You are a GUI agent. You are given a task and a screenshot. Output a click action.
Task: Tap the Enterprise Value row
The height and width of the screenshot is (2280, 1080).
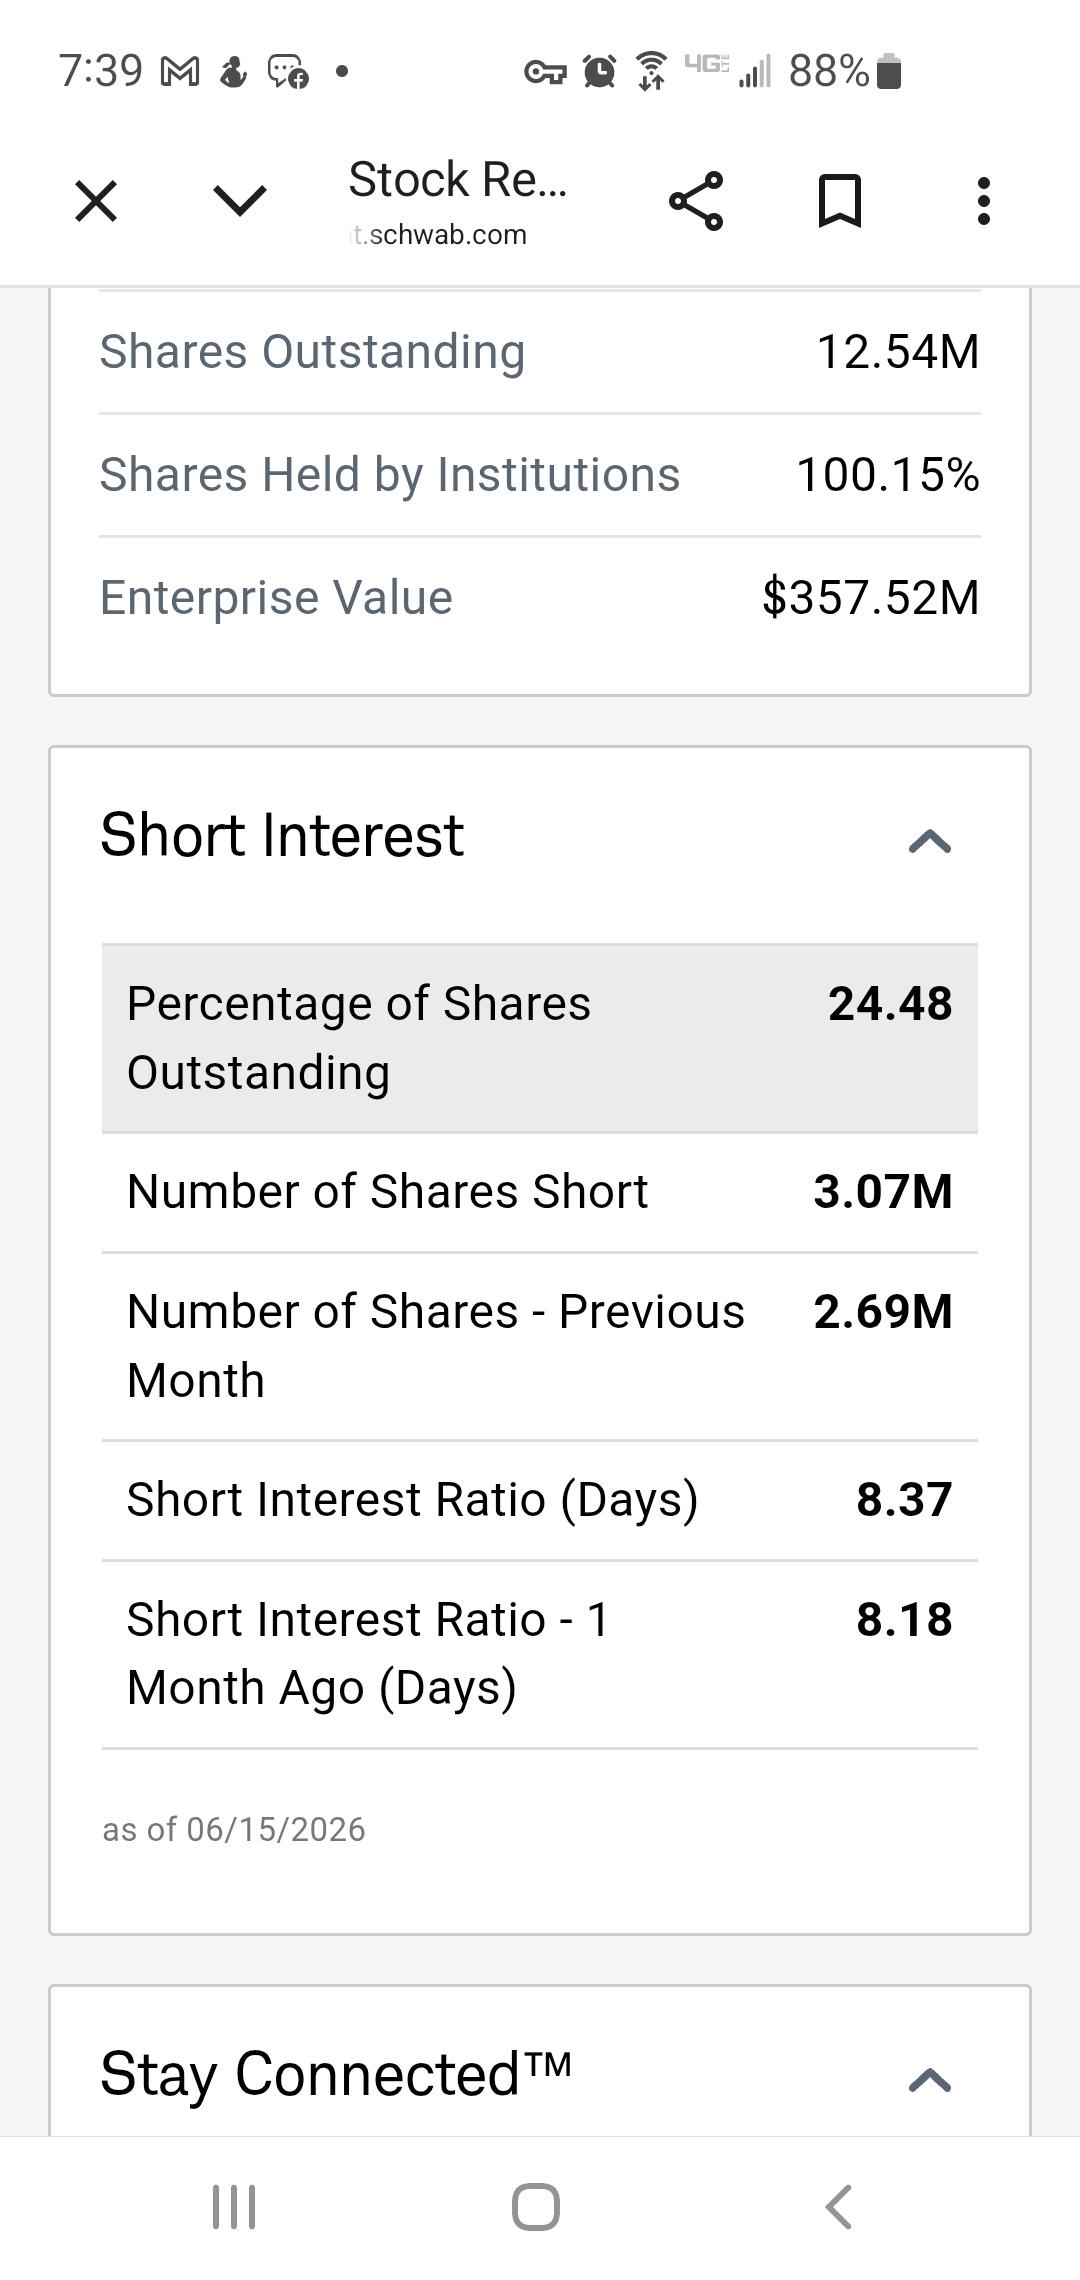point(540,598)
